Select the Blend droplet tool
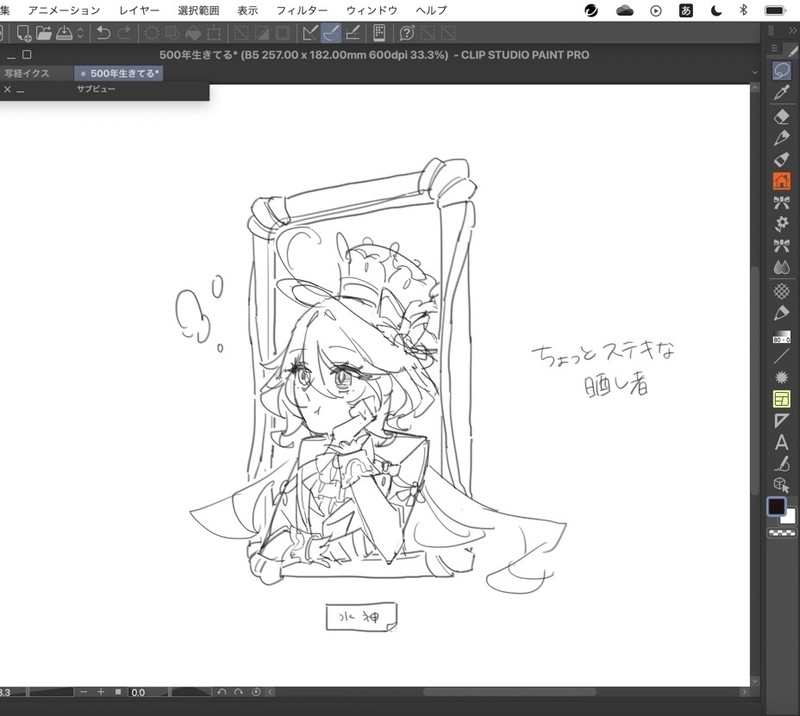Screen dimensions: 800x716 tap(781, 267)
